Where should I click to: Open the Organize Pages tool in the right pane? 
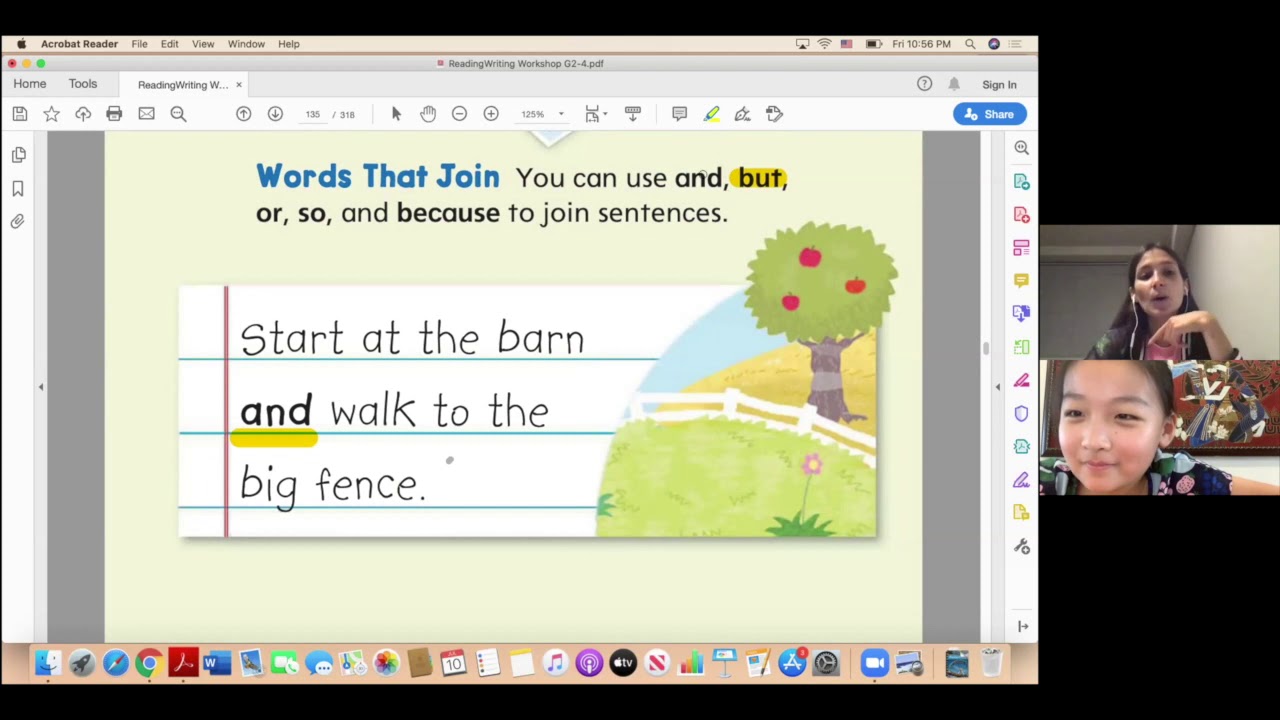[1021, 248]
